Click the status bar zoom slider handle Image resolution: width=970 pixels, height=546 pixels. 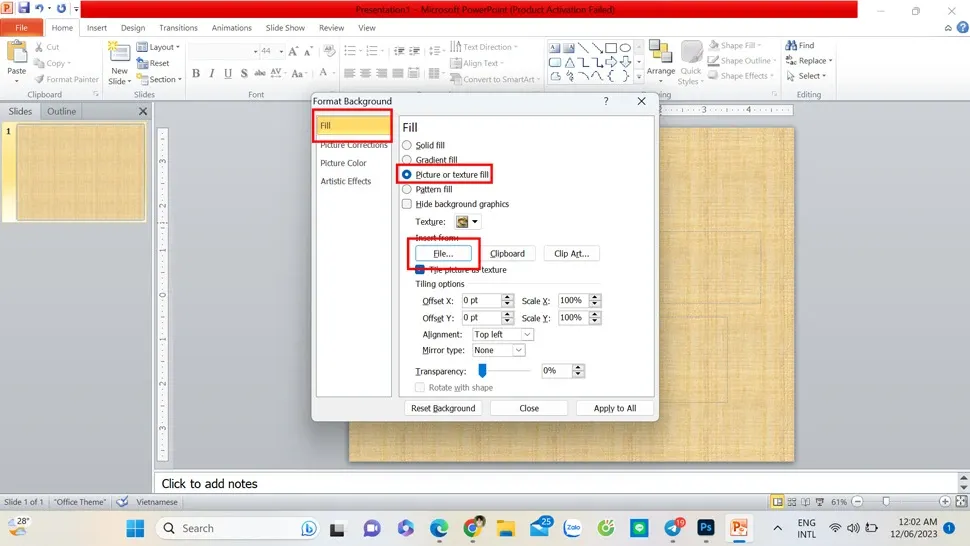click(886, 501)
